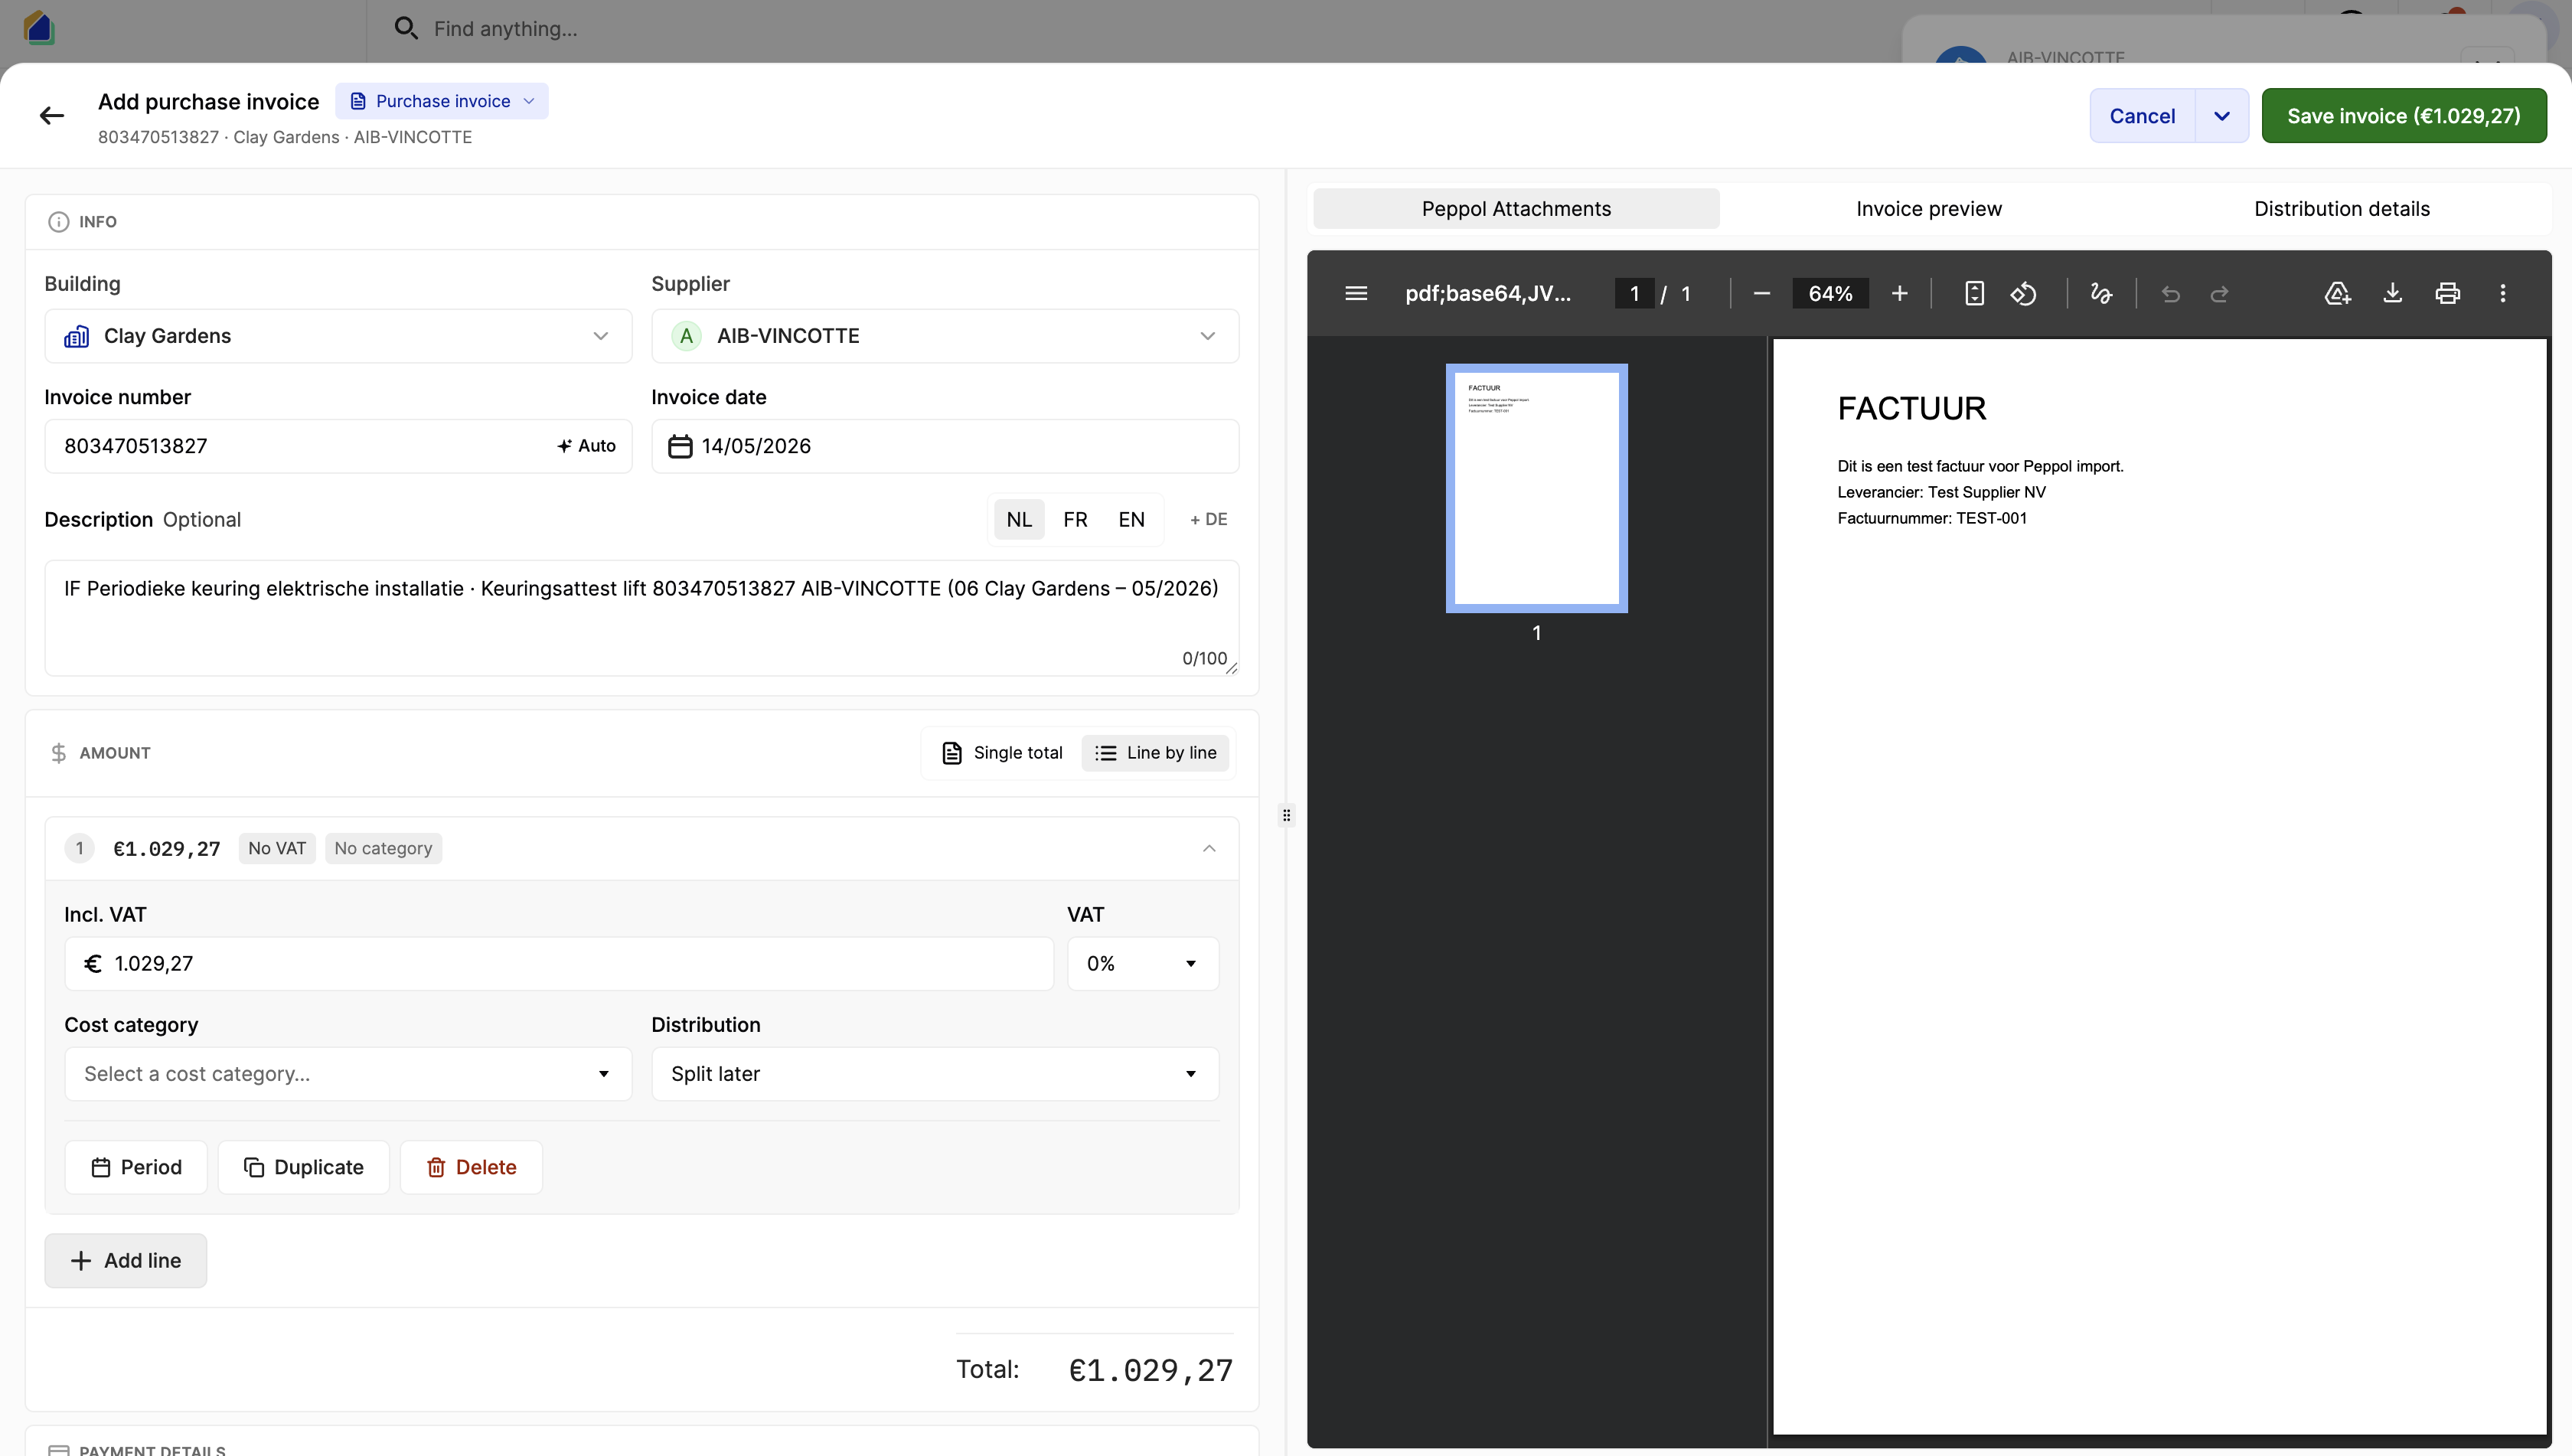2572x1456 pixels.
Task: Click the FACTUUR heading in the PDF
Action: click(1912, 408)
